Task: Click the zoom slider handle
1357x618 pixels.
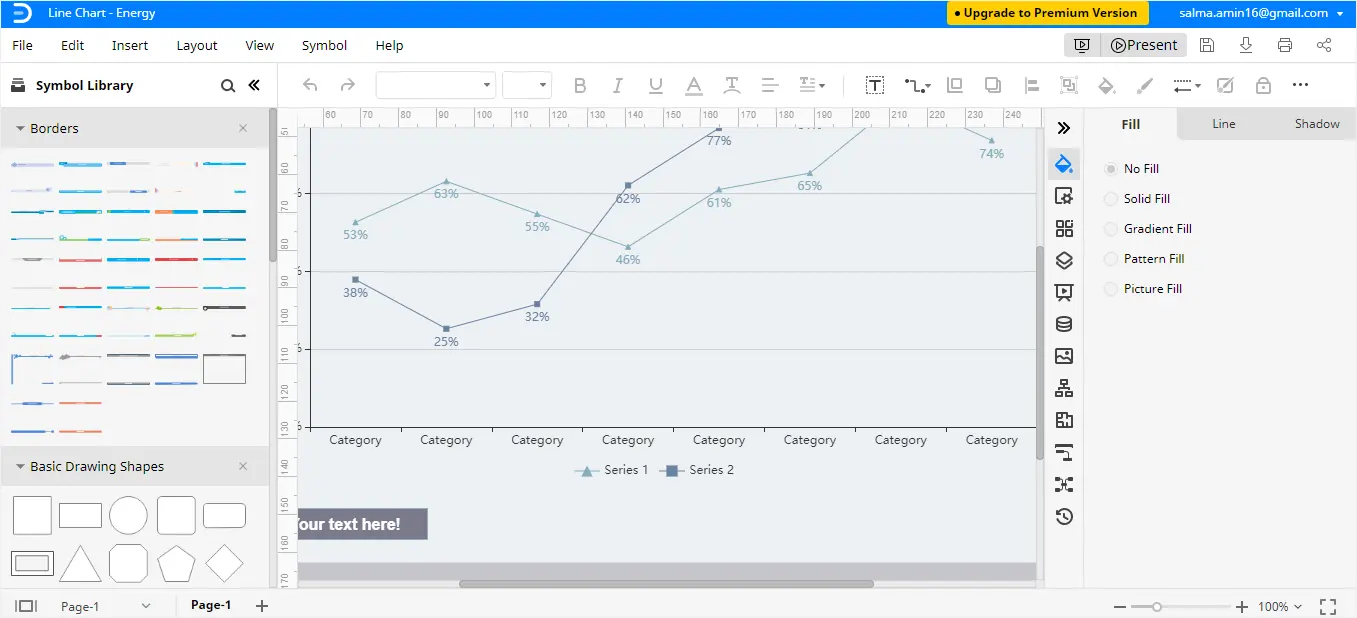Action: pos(1157,606)
